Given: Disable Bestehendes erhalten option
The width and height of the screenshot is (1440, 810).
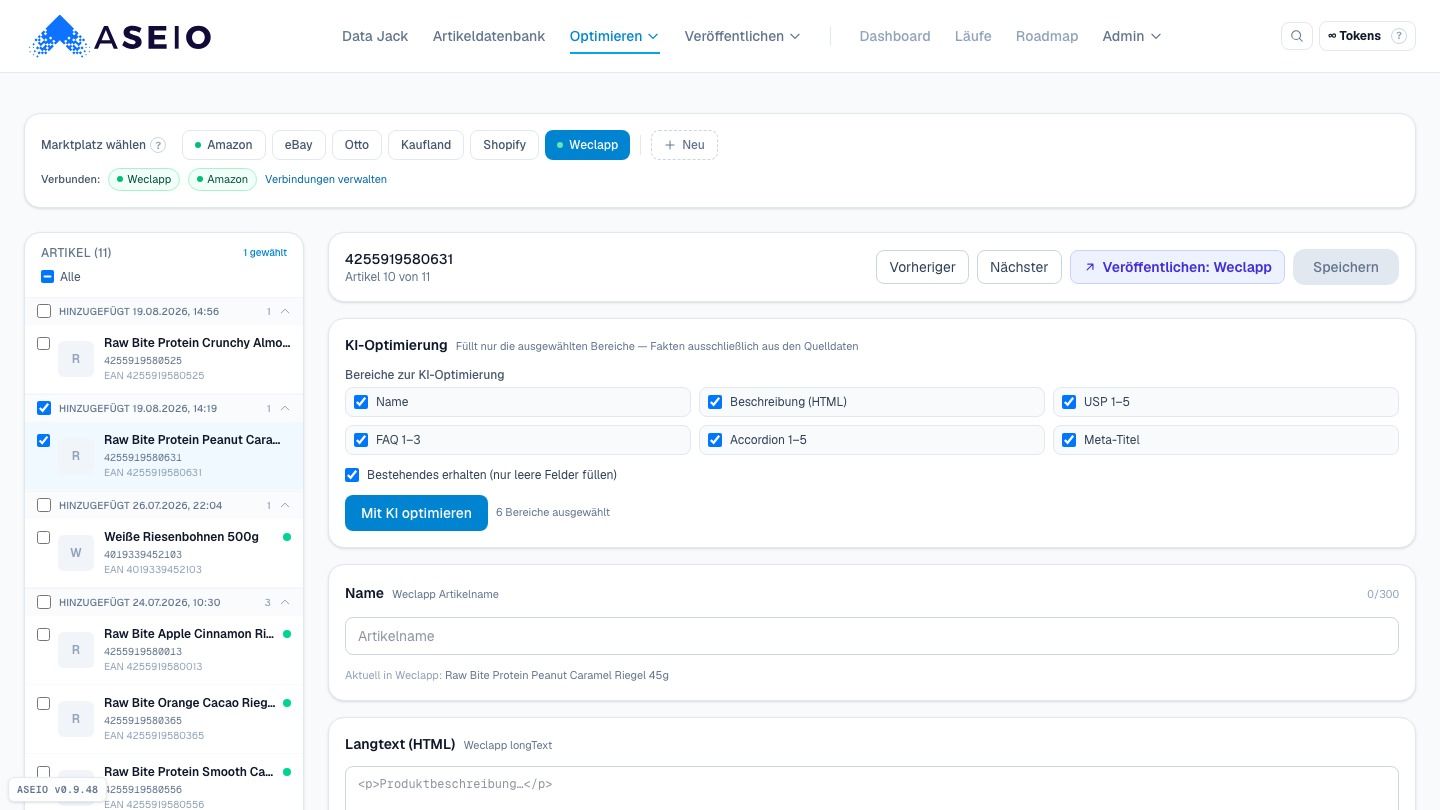Looking at the screenshot, I should tap(352, 475).
